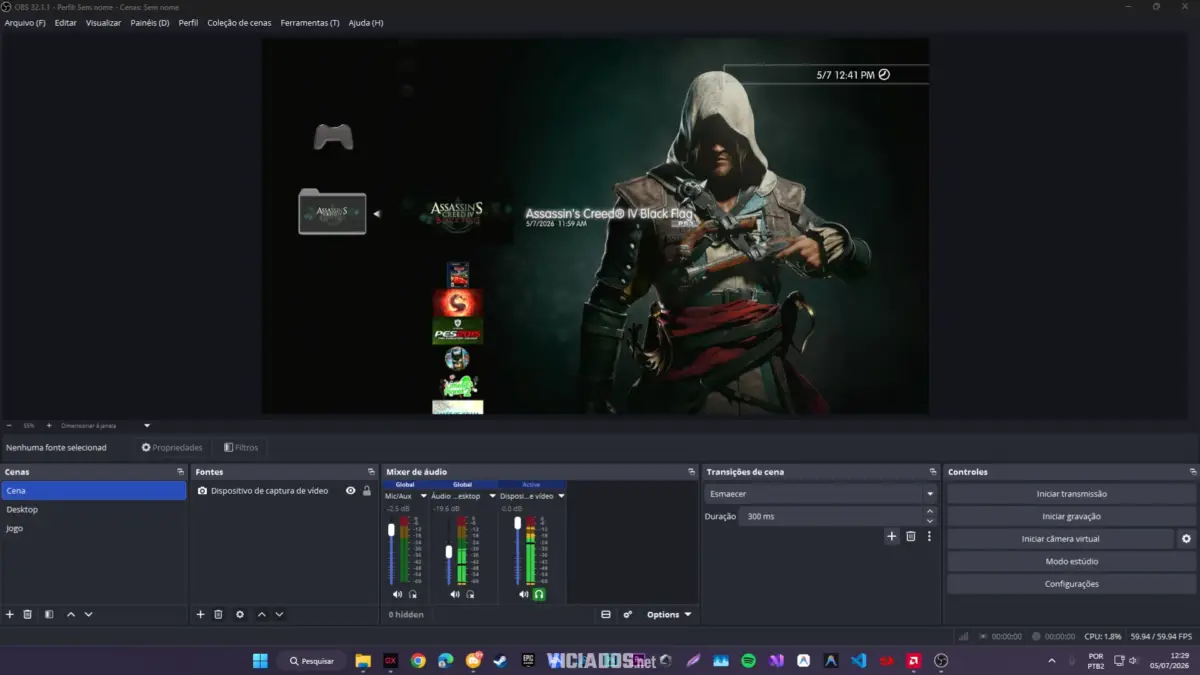
Task: Open advanced audio properties gears icon
Action: pos(628,614)
